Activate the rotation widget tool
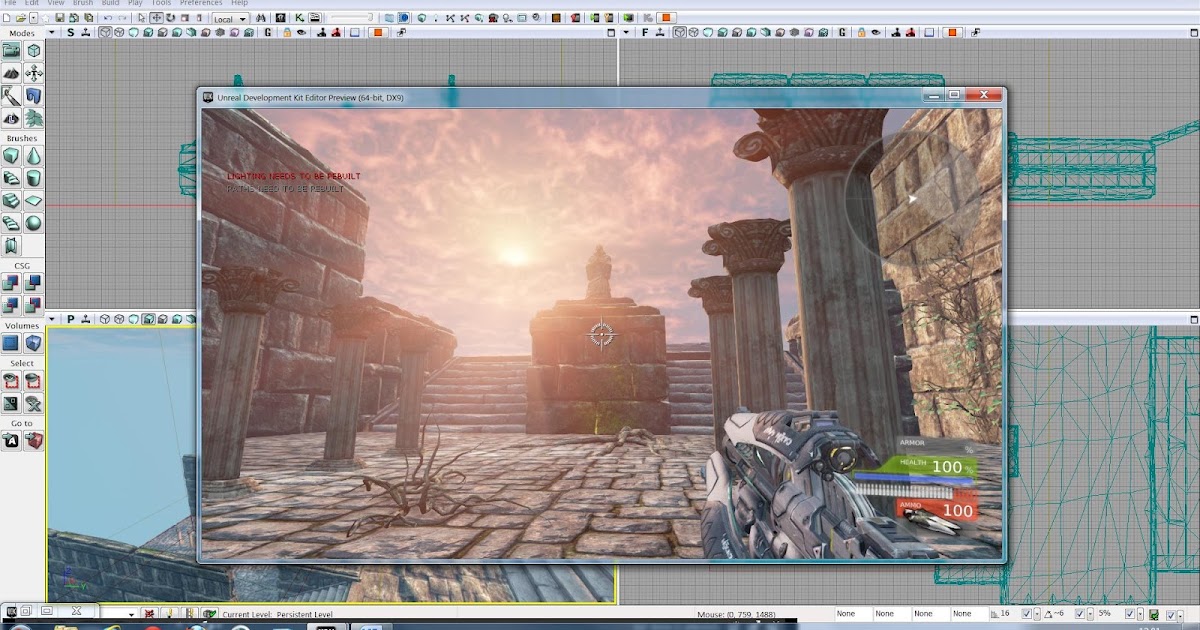Viewport: 1200px width, 630px height. 171,18
